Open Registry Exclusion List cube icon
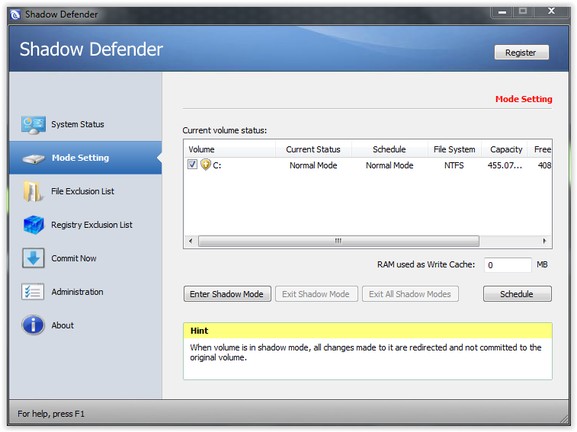This screenshot has width=577, height=432. click(x=33, y=225)
